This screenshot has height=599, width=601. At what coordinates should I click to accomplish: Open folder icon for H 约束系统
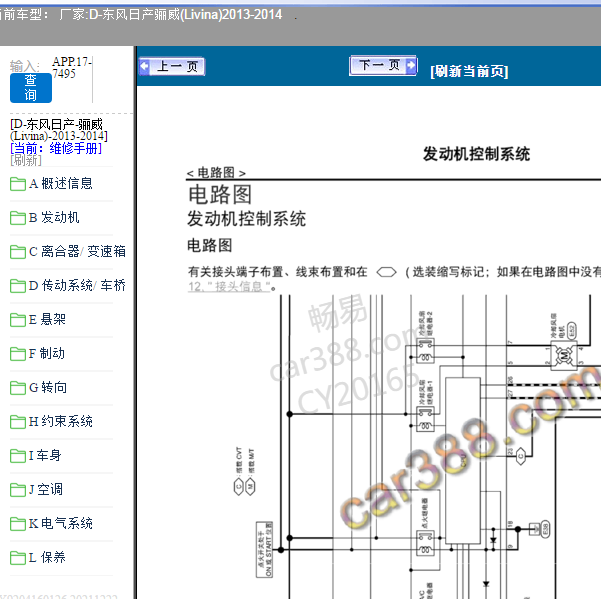[18, 422]
